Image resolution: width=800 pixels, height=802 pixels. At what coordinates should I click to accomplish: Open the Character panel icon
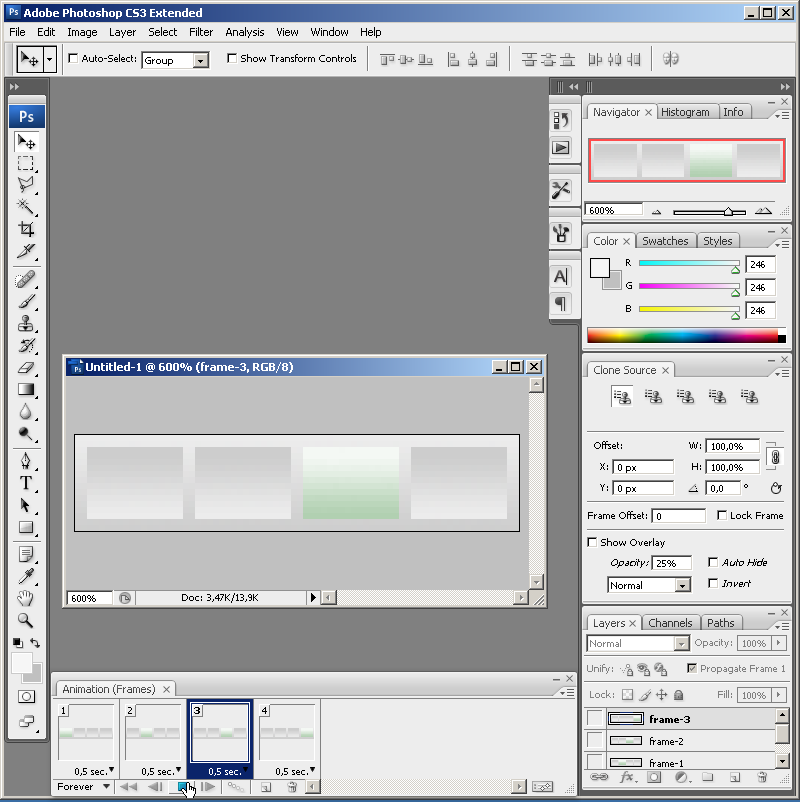click(561, 277)
